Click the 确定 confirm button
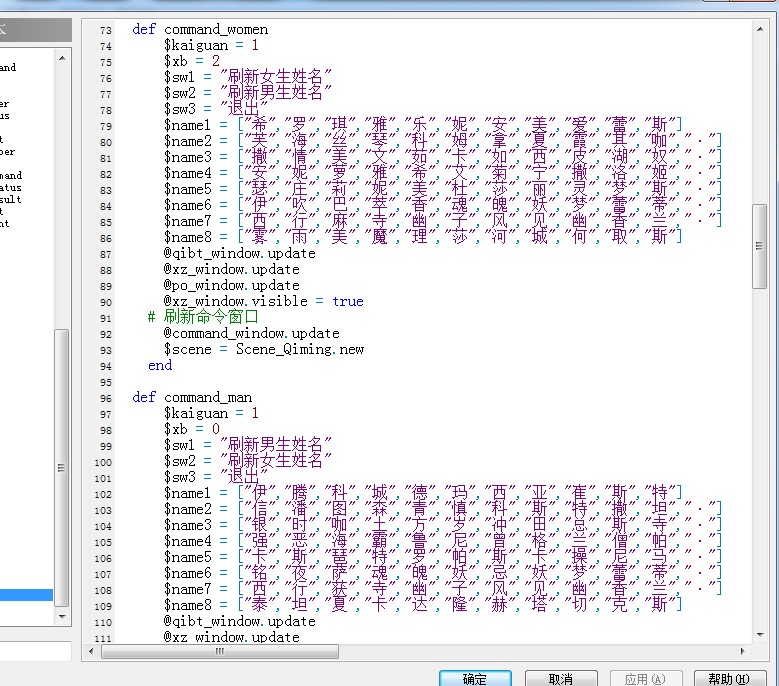 click(475, 679)
